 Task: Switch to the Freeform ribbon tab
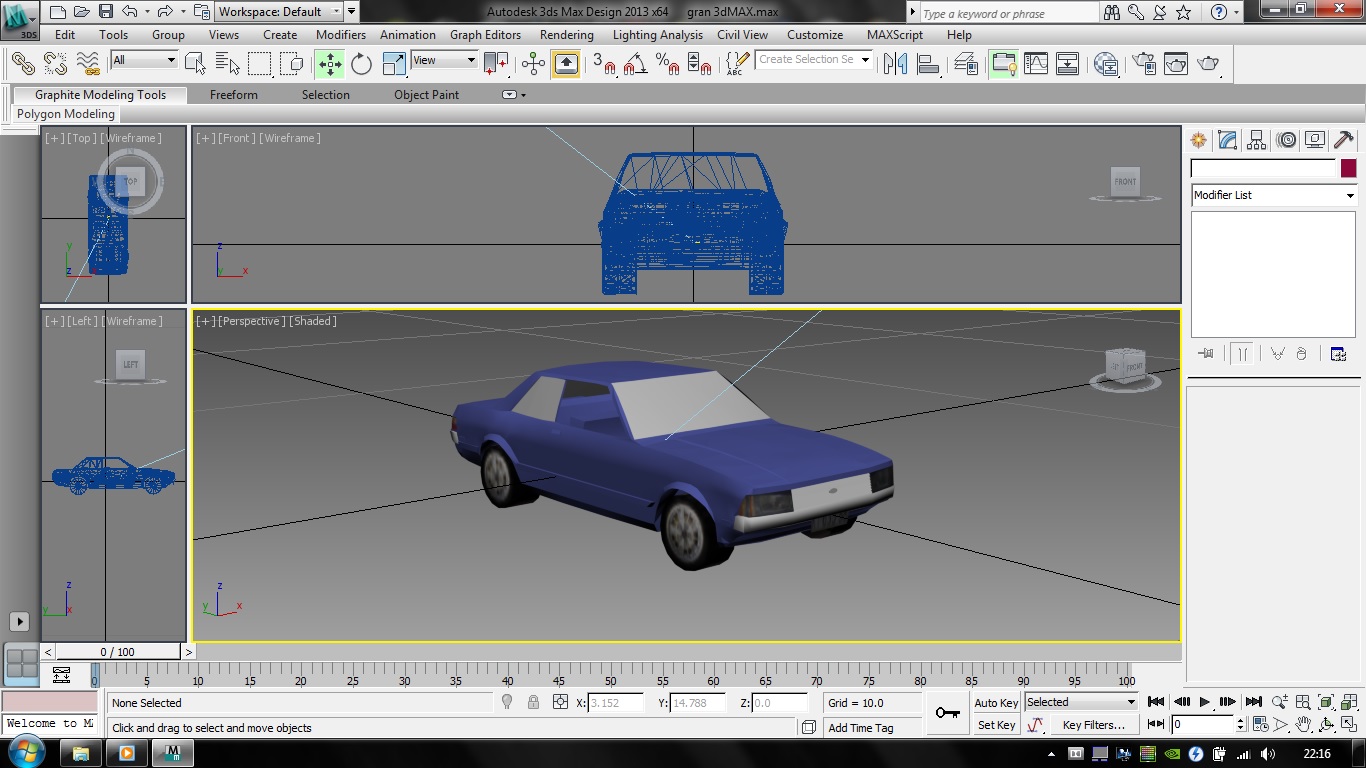[234, 95]
